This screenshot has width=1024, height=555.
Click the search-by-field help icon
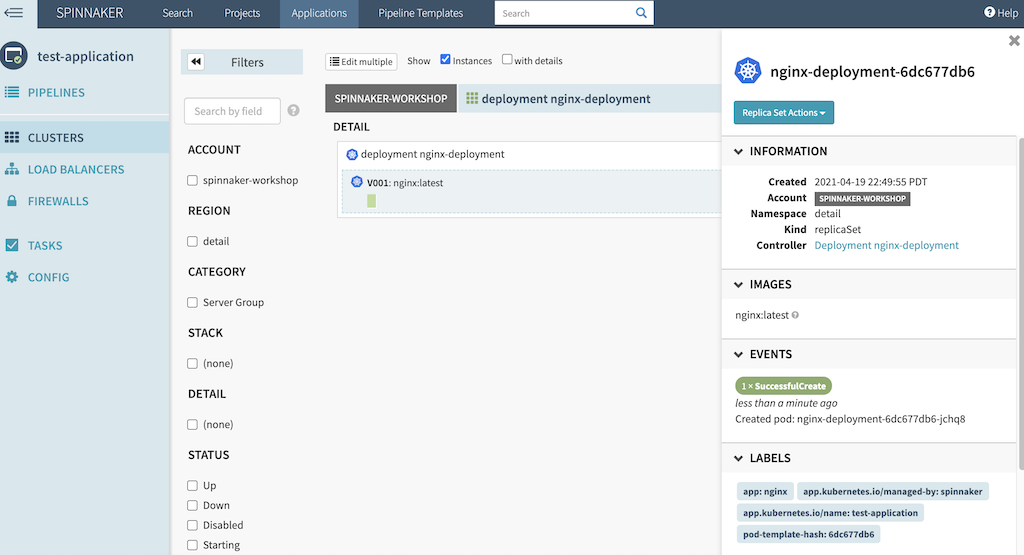pos(293,110)
